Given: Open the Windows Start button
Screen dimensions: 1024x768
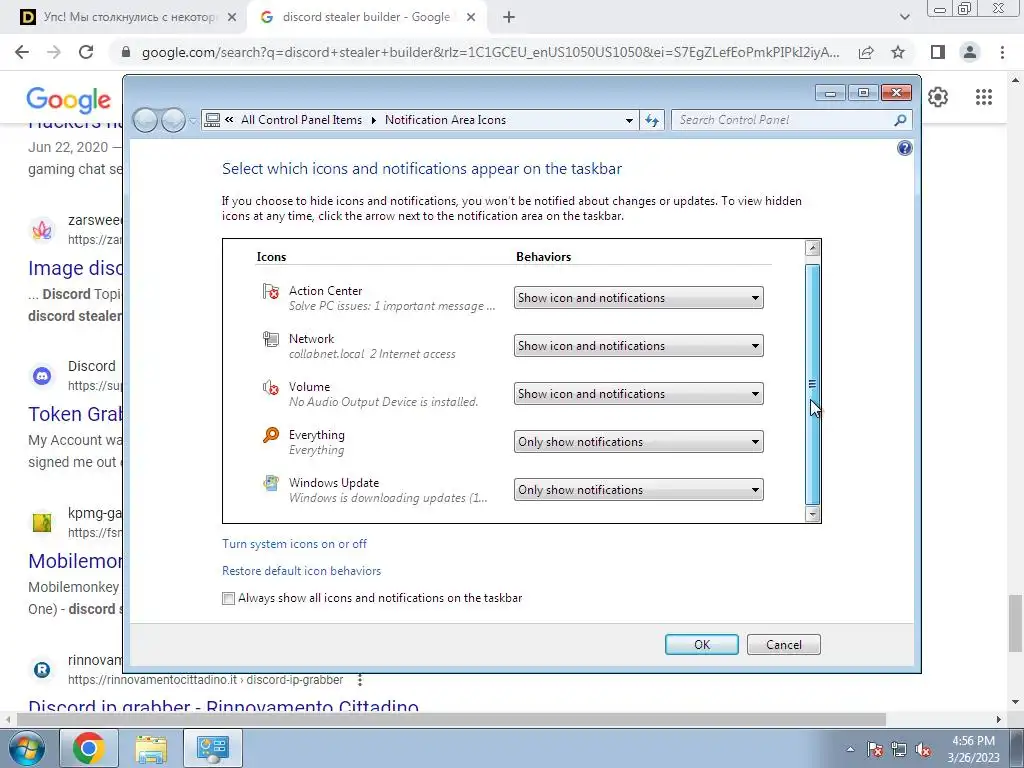Looking at the screenshot, I should pyautogui.click(x=26, y=748).
